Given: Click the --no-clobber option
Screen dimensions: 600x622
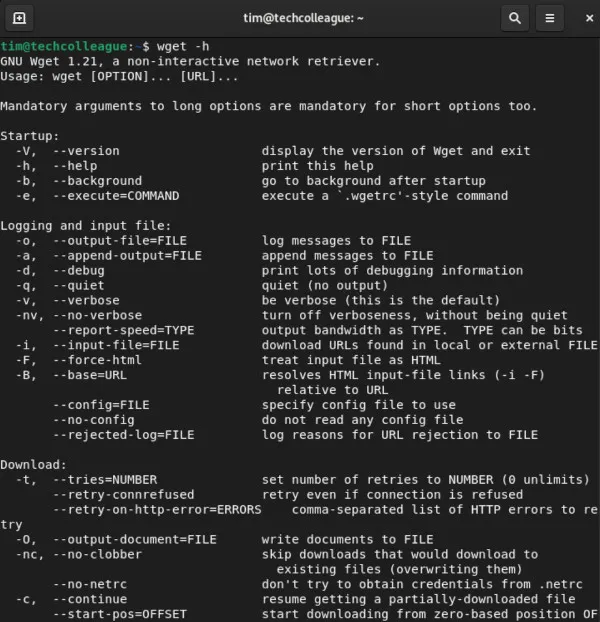Looking at the screenshot, I should click(x=98, y=555).
